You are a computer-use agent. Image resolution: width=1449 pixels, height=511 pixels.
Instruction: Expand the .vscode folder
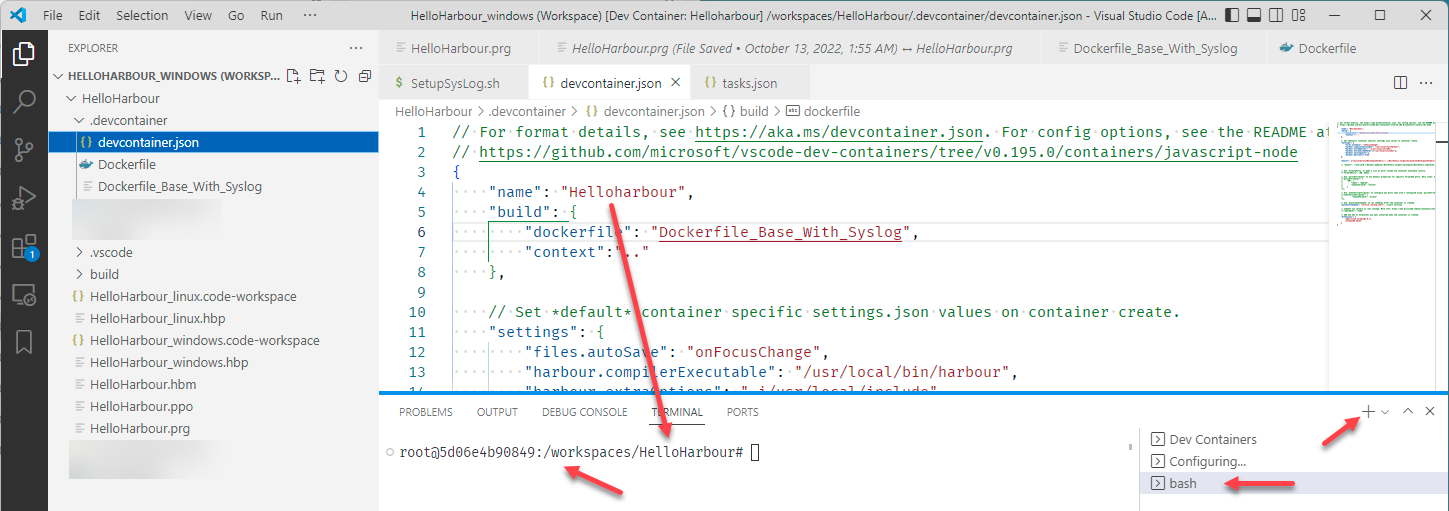click(x=111, y=252)
